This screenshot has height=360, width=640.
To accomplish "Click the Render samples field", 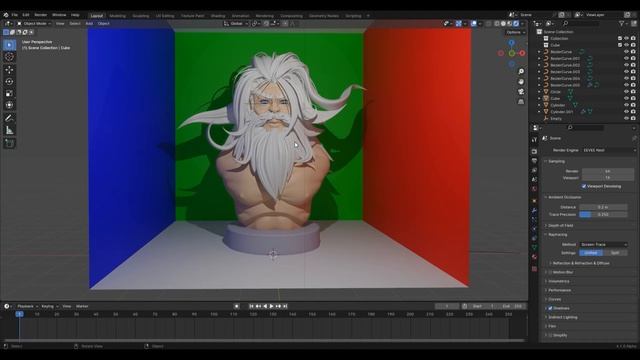I will pyautogui.click(x=608, y=171).
